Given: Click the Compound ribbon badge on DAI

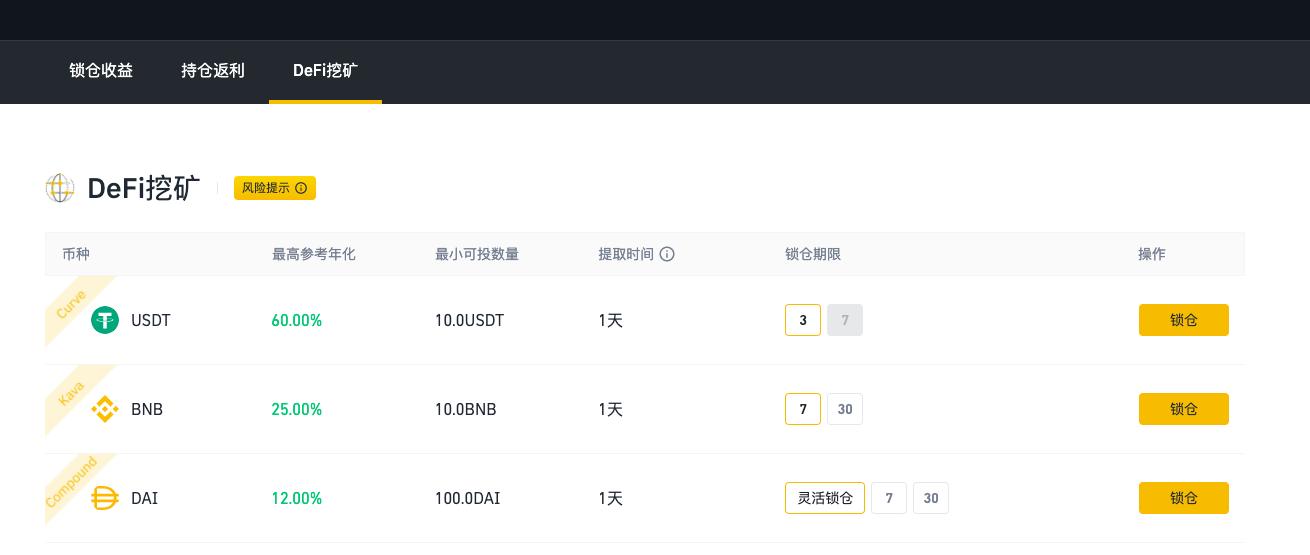Looking at the screenshot, I should [72, 481].
